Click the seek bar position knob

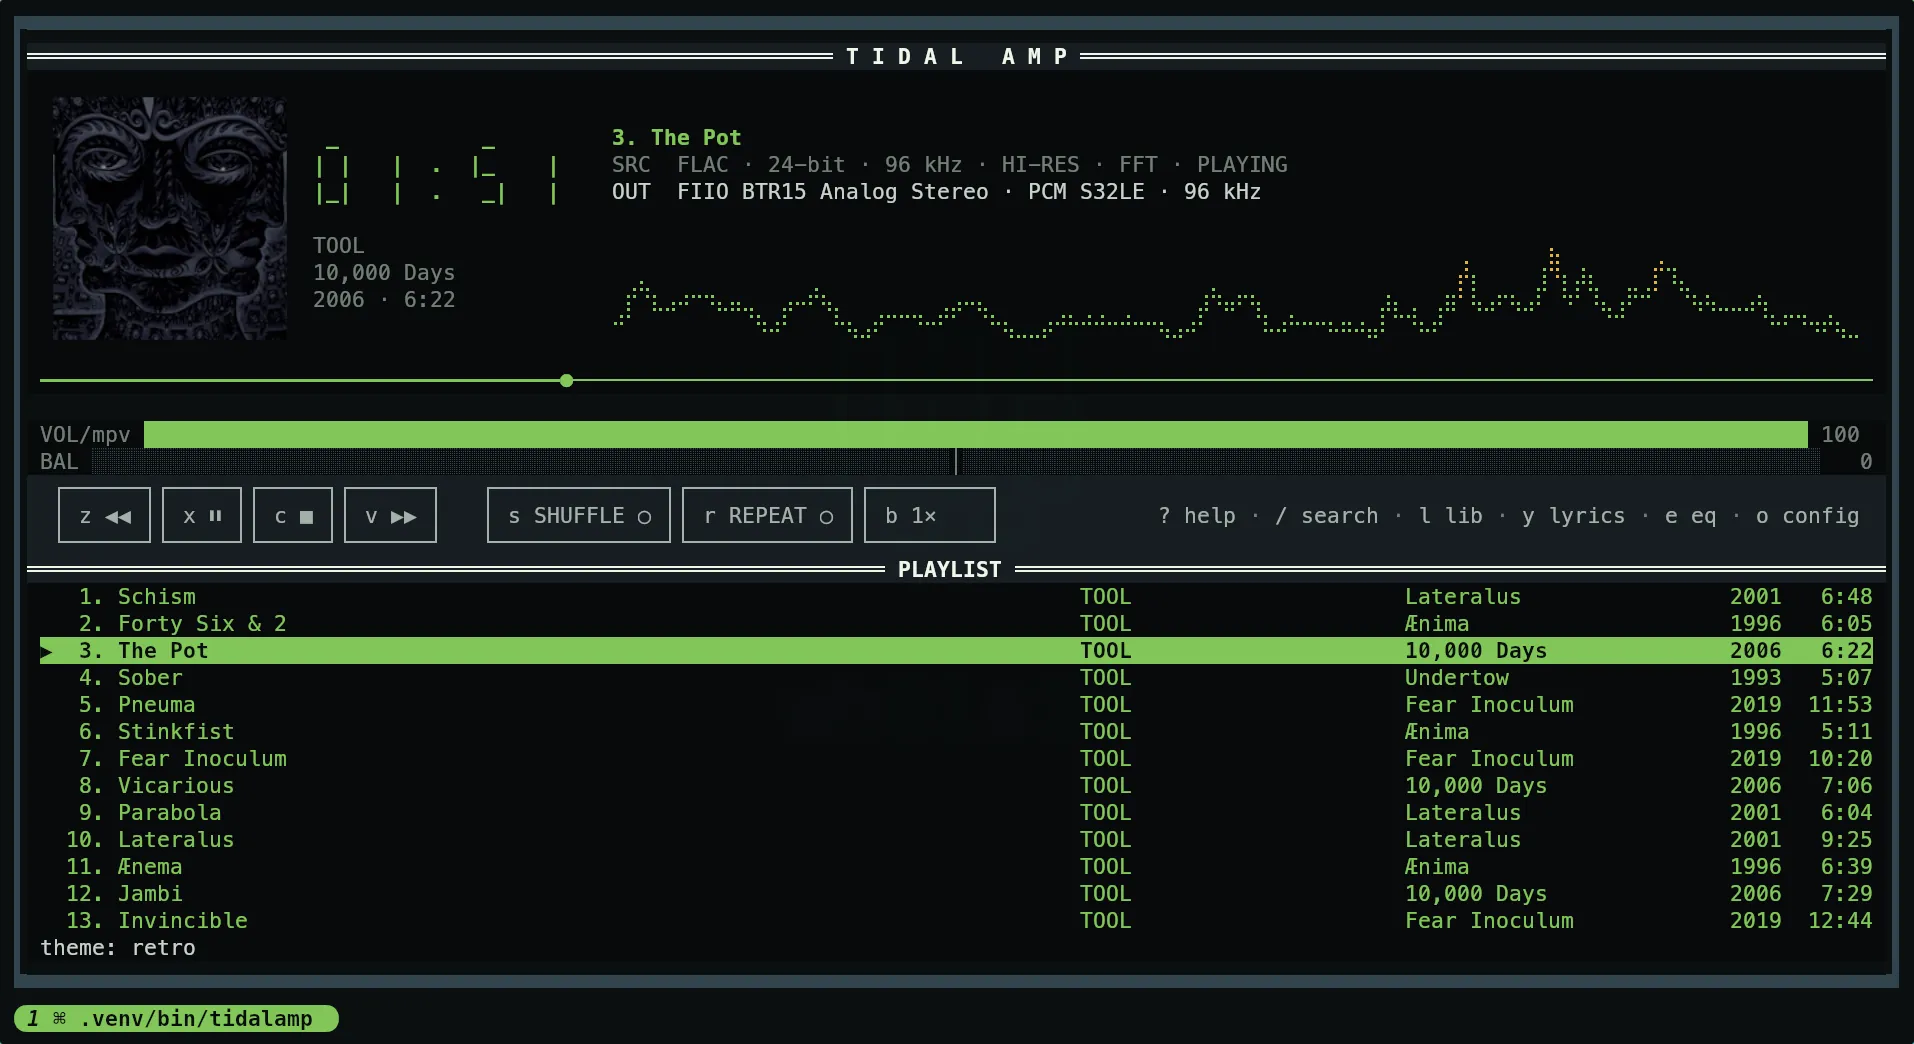tap(567, 381)
